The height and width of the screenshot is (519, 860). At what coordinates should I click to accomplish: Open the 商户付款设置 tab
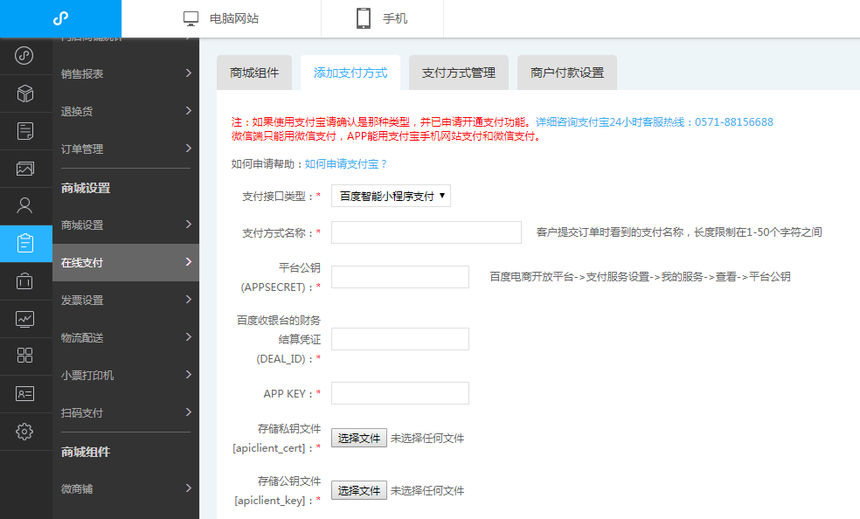567,72
